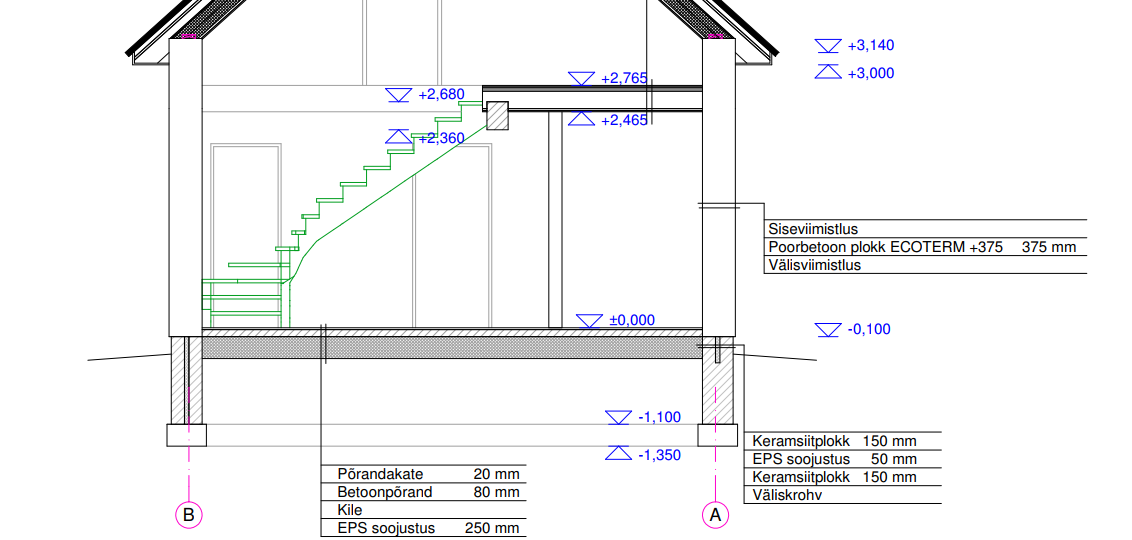Click the -0,100 ground level marker symbol
Viewport: 1132px width, 540px height.
click(828, 329)
